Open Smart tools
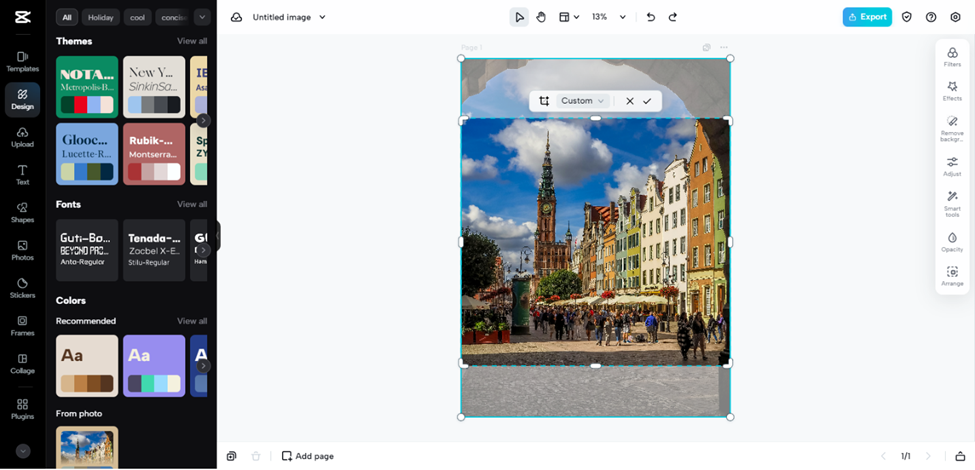 tap(952, 204)
